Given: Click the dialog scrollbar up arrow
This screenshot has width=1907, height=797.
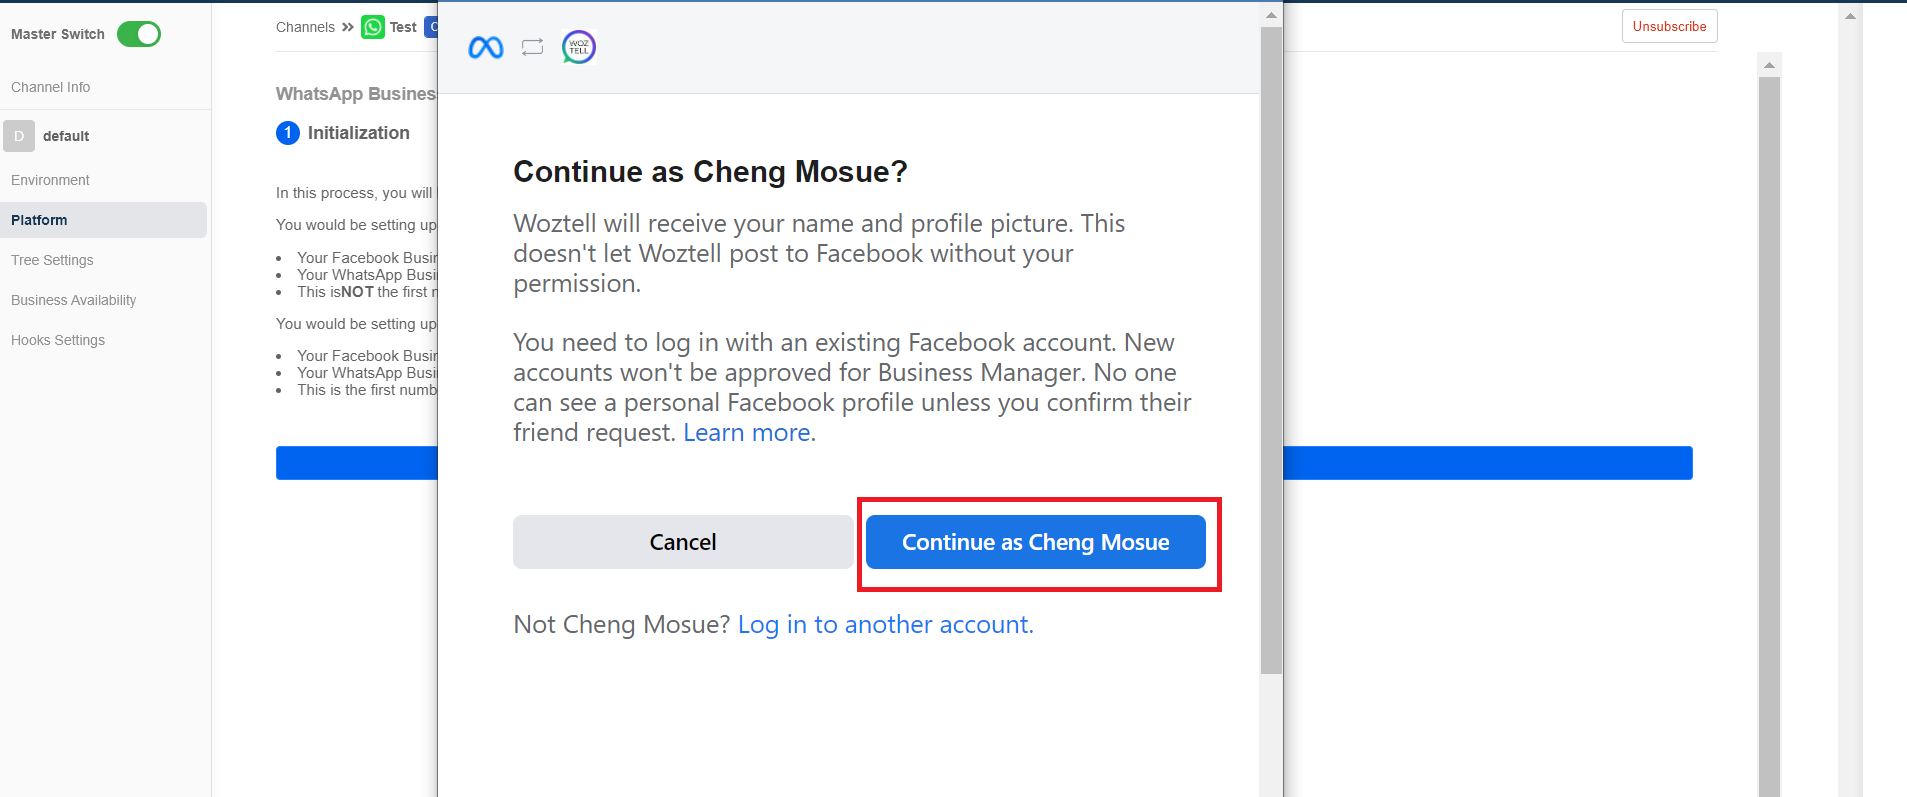Looking at the screenshot, I should pos(1271,15).
